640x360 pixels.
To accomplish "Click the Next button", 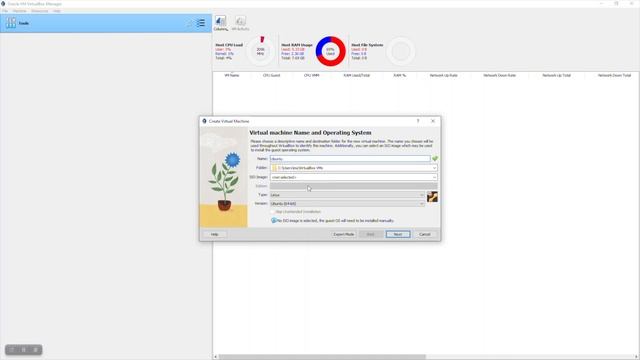I will [398, 234].
